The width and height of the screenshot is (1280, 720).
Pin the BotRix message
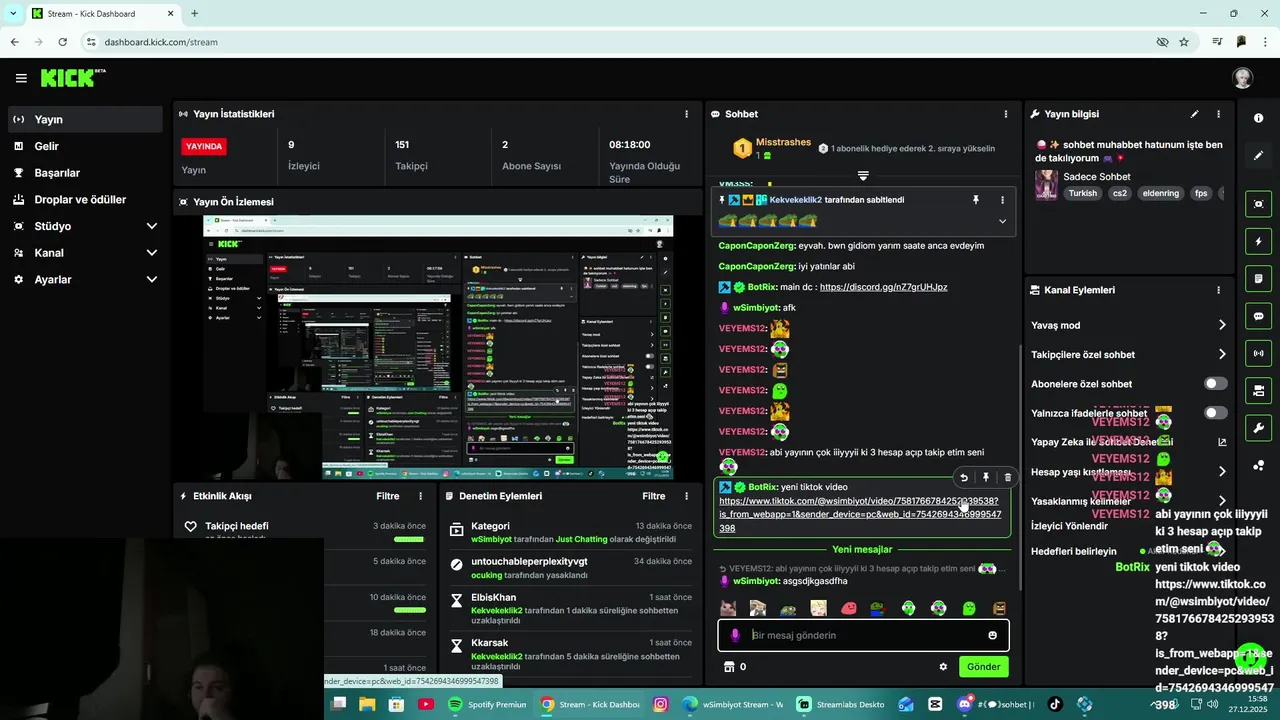[x=986, y=478]
